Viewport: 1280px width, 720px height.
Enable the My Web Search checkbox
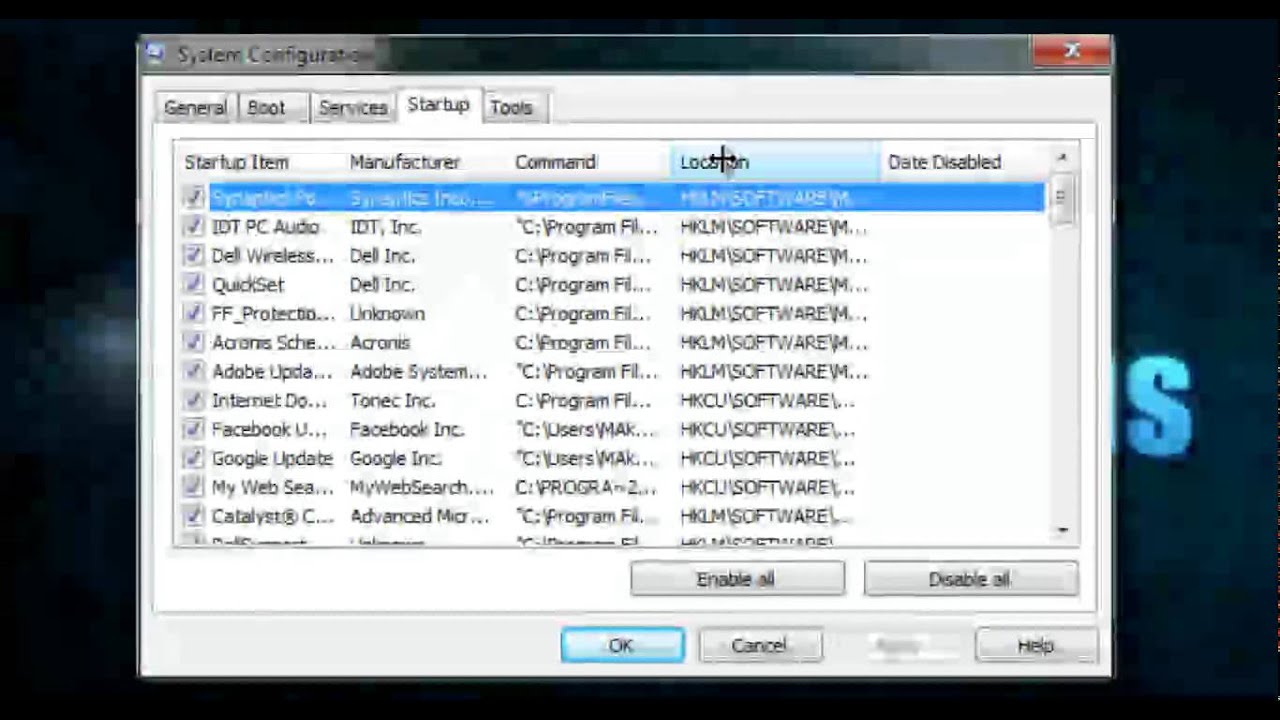pos(194,488)
